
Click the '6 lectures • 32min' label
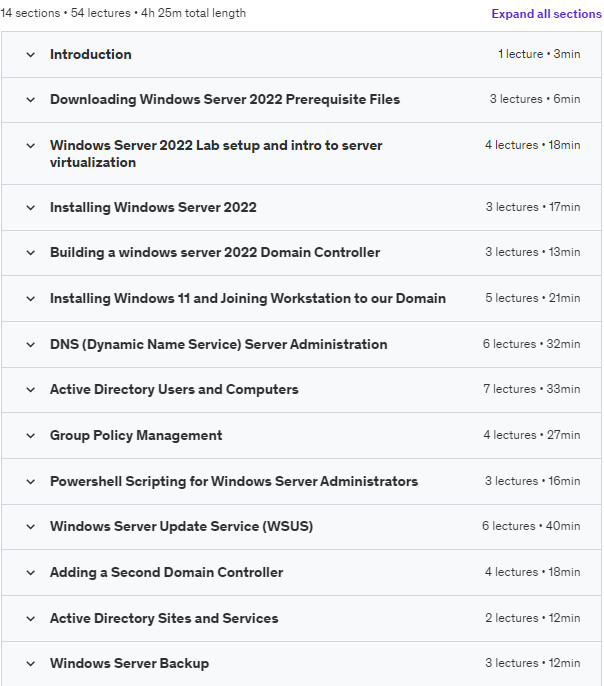[x=532, y=344]
